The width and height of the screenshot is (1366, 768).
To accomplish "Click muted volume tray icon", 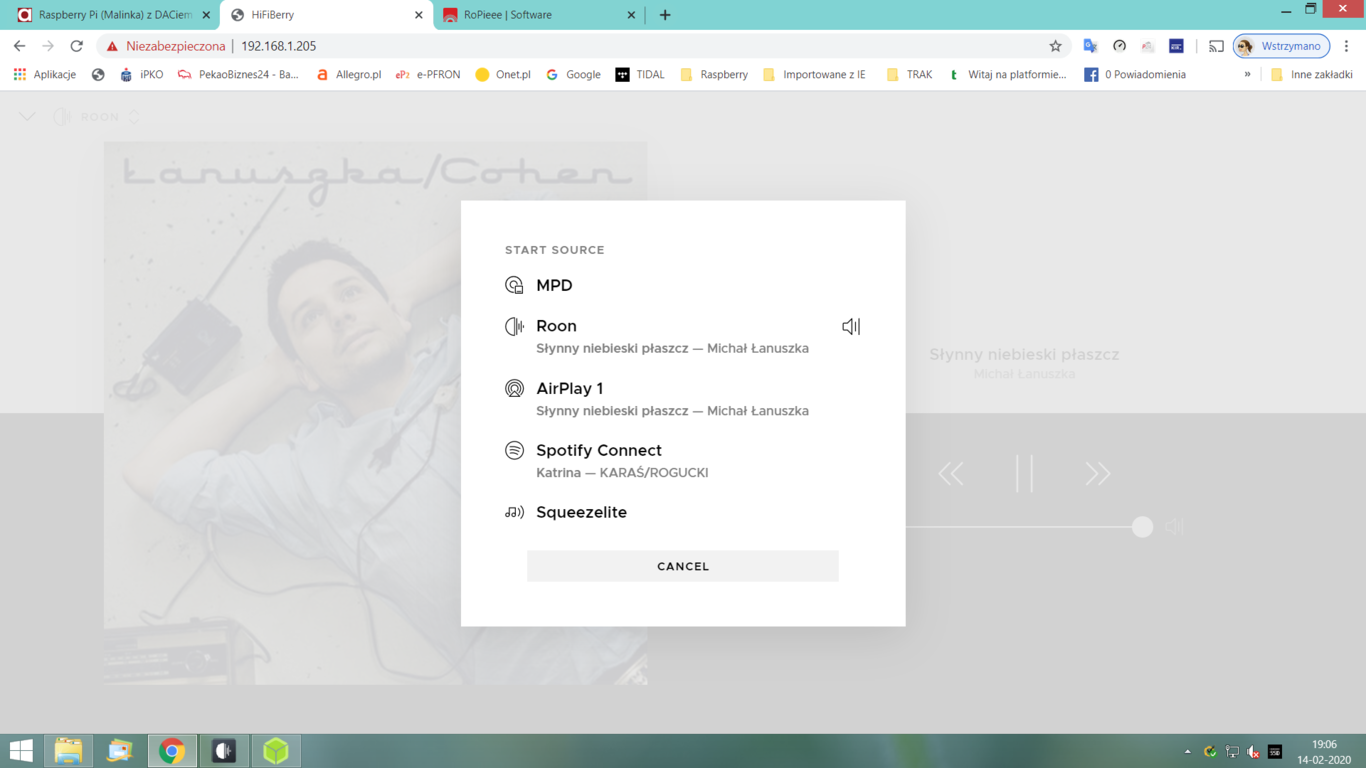I will click(x=1254, y=752).
